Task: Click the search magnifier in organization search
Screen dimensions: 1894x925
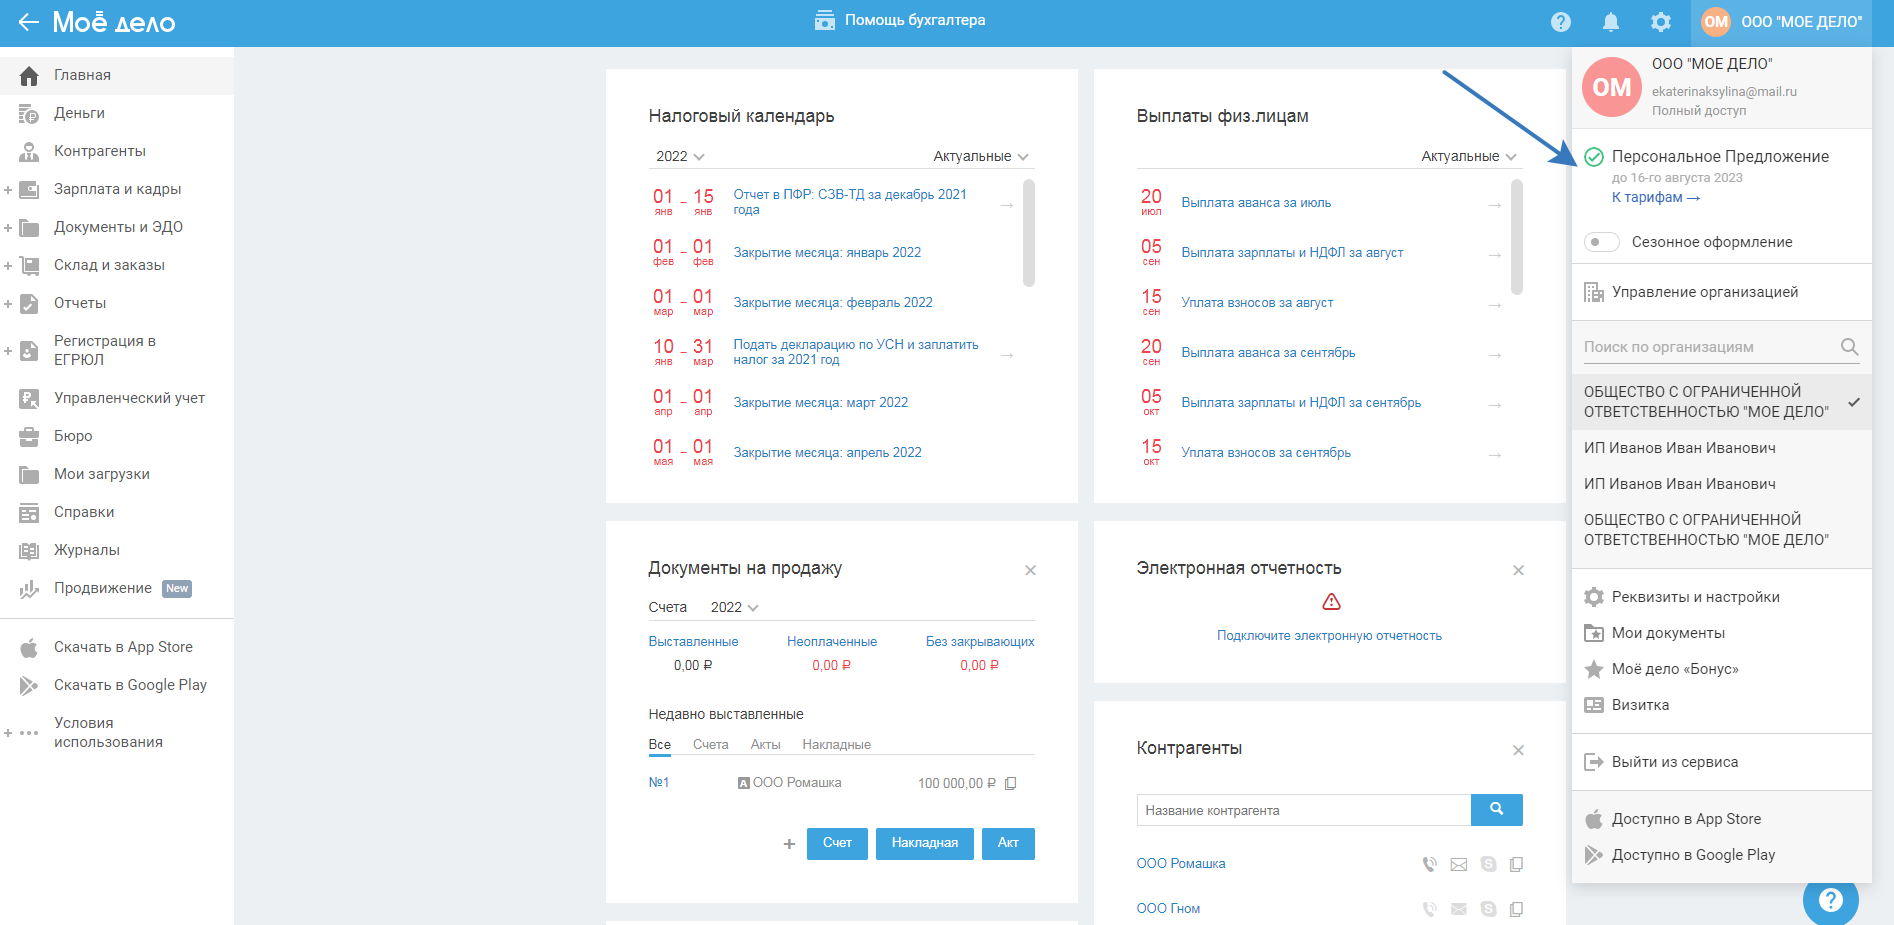Action: 1850,347
